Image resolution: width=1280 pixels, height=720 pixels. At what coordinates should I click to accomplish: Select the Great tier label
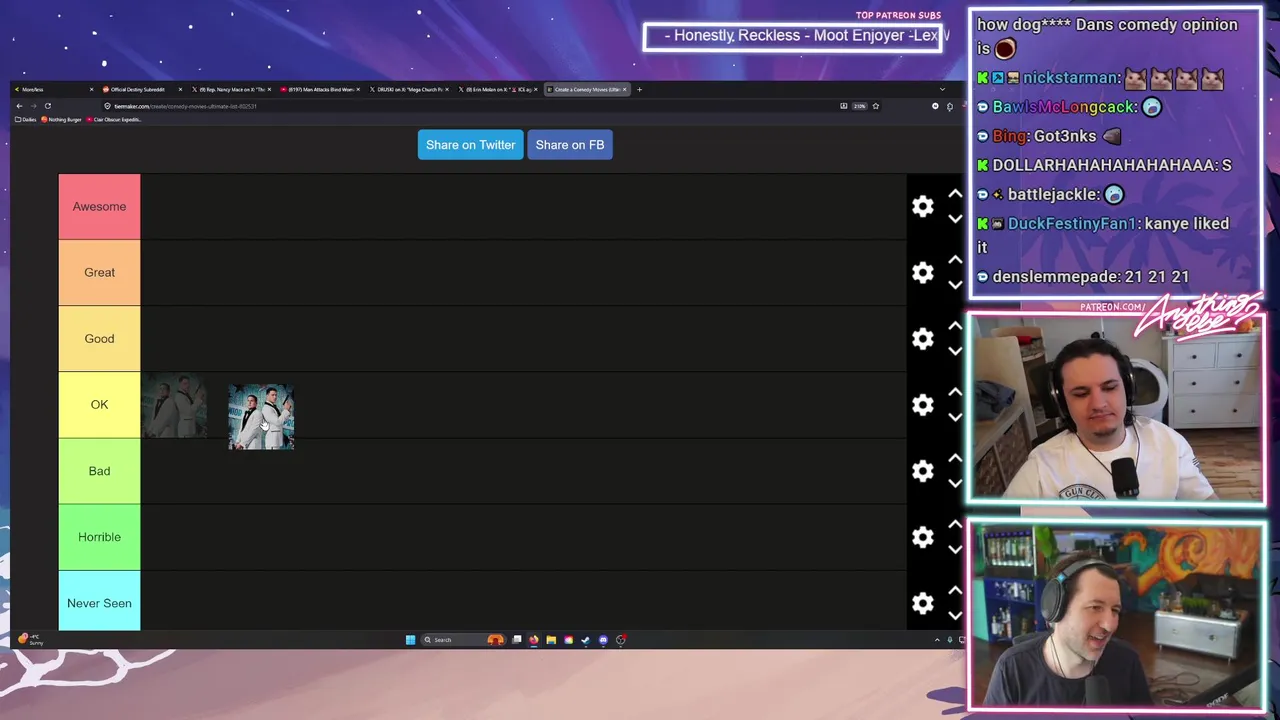click(99, 272)
